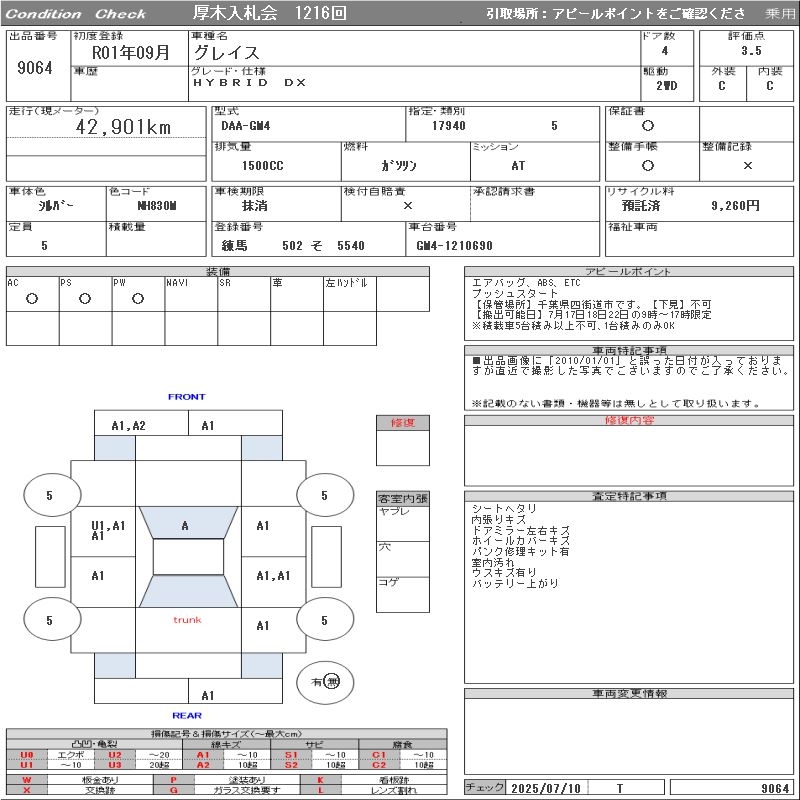
Task: Select the アピールポイント section header
Action: 628,271
